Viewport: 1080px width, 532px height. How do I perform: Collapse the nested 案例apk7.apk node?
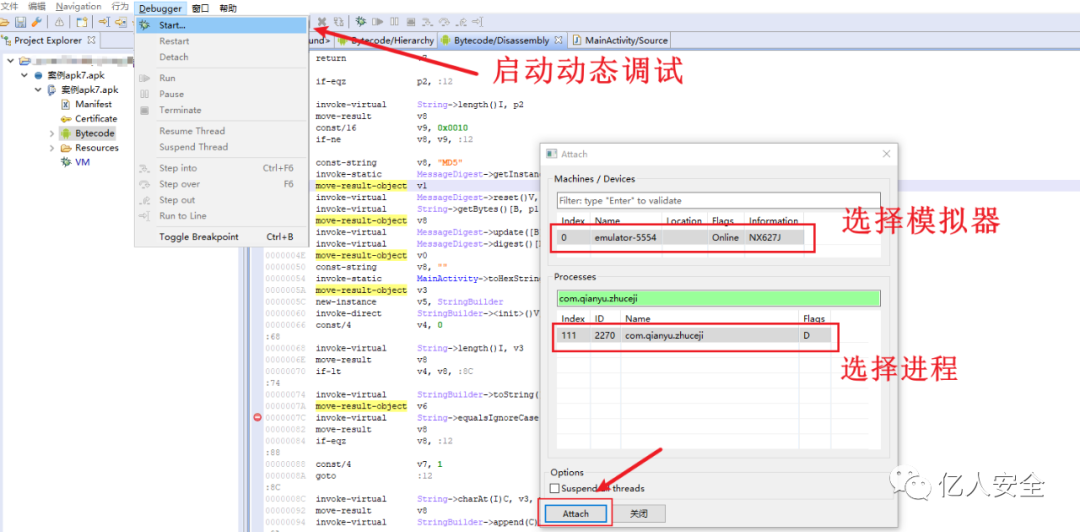coord(38,90)
